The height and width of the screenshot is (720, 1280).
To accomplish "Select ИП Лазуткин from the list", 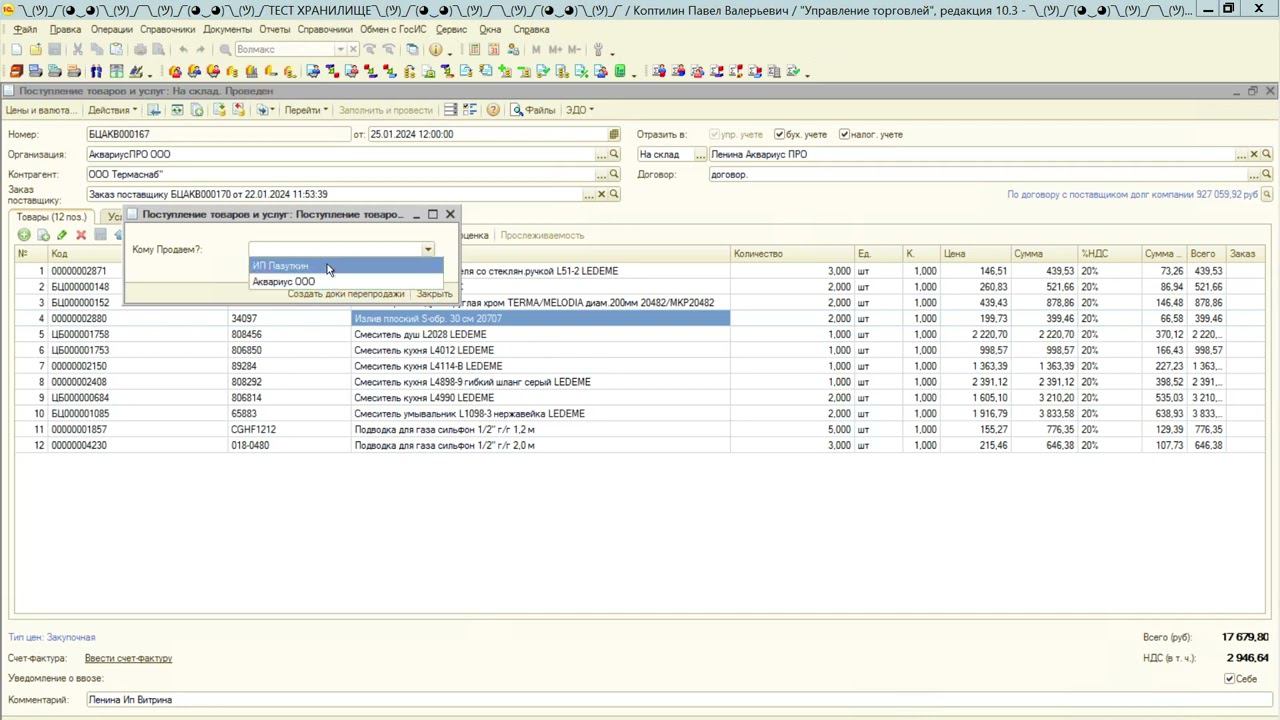I will [x=281, y=266].
